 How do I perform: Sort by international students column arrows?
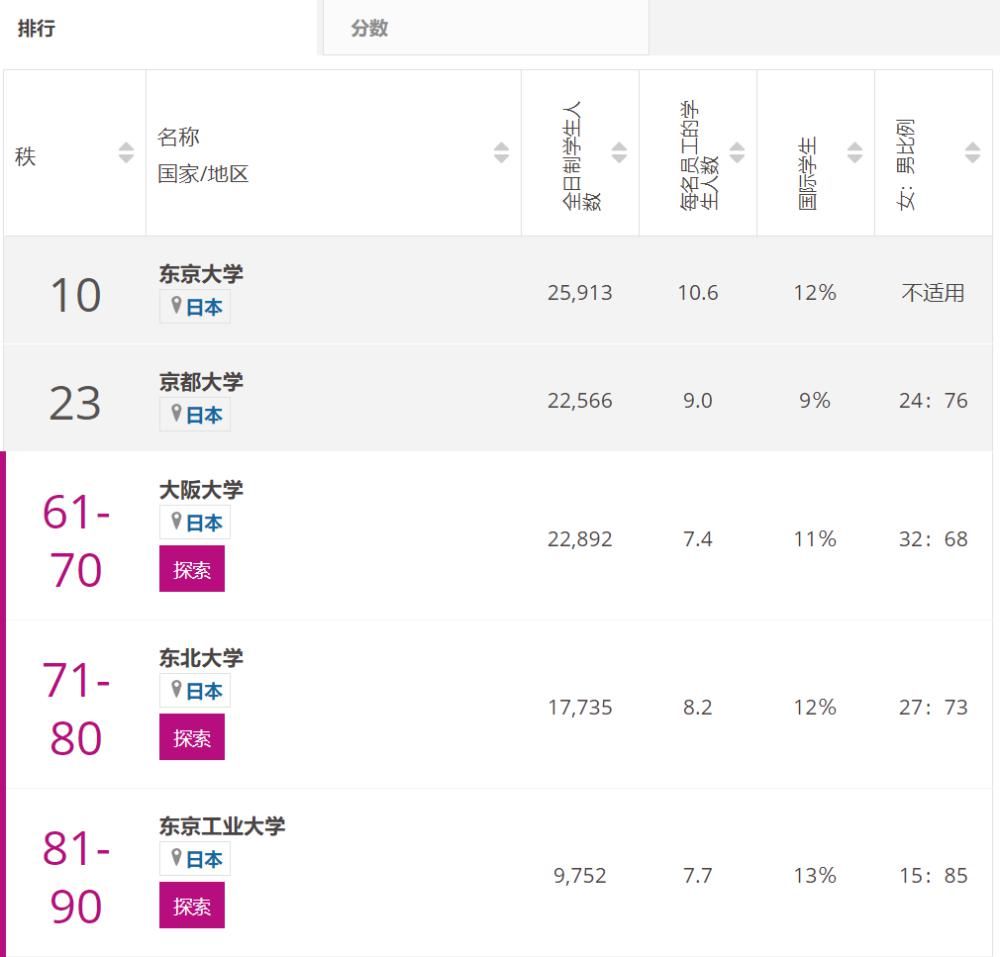coord(855,153)
